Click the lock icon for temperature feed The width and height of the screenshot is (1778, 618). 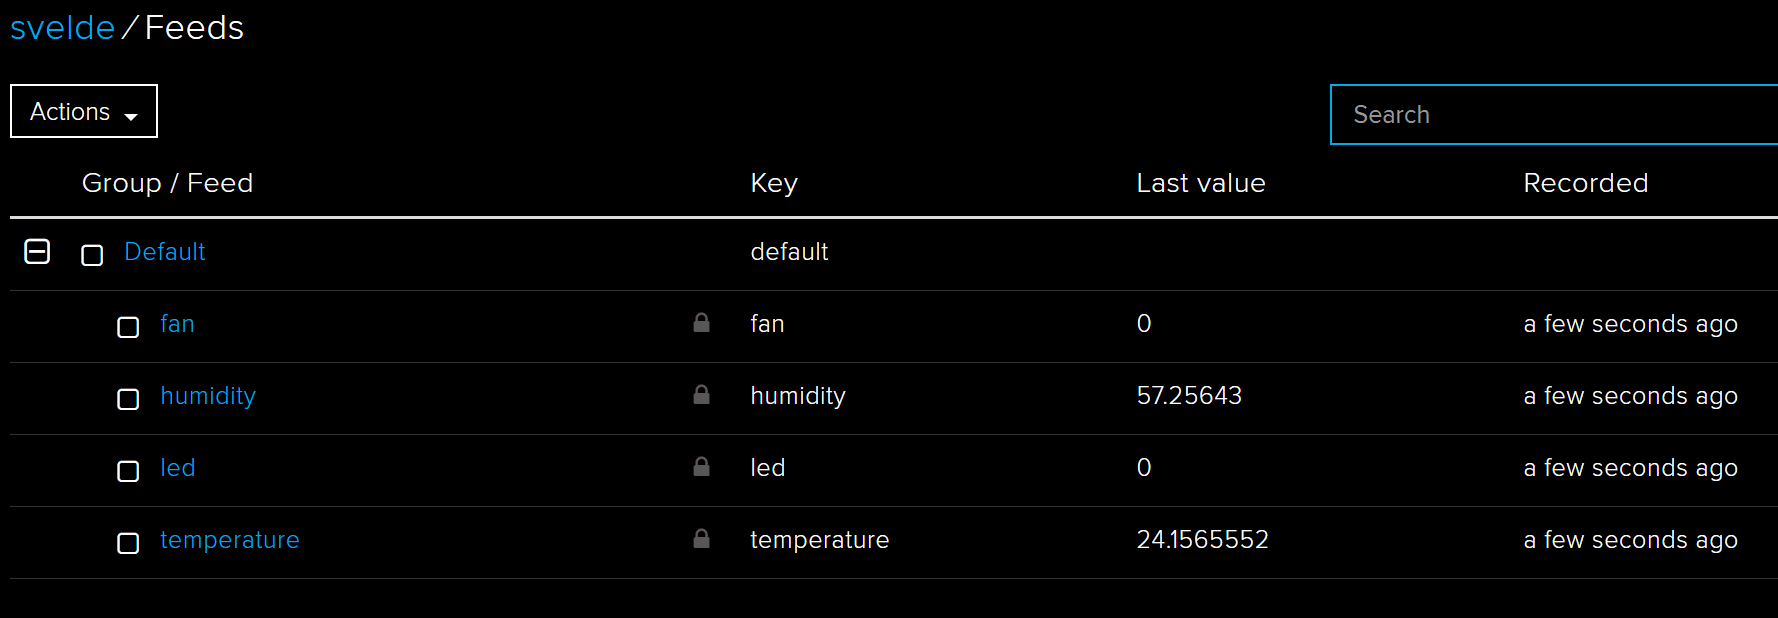coord(702,539)
